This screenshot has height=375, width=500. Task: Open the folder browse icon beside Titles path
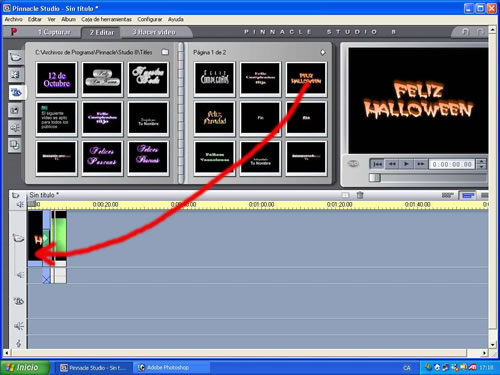[165, 52]
